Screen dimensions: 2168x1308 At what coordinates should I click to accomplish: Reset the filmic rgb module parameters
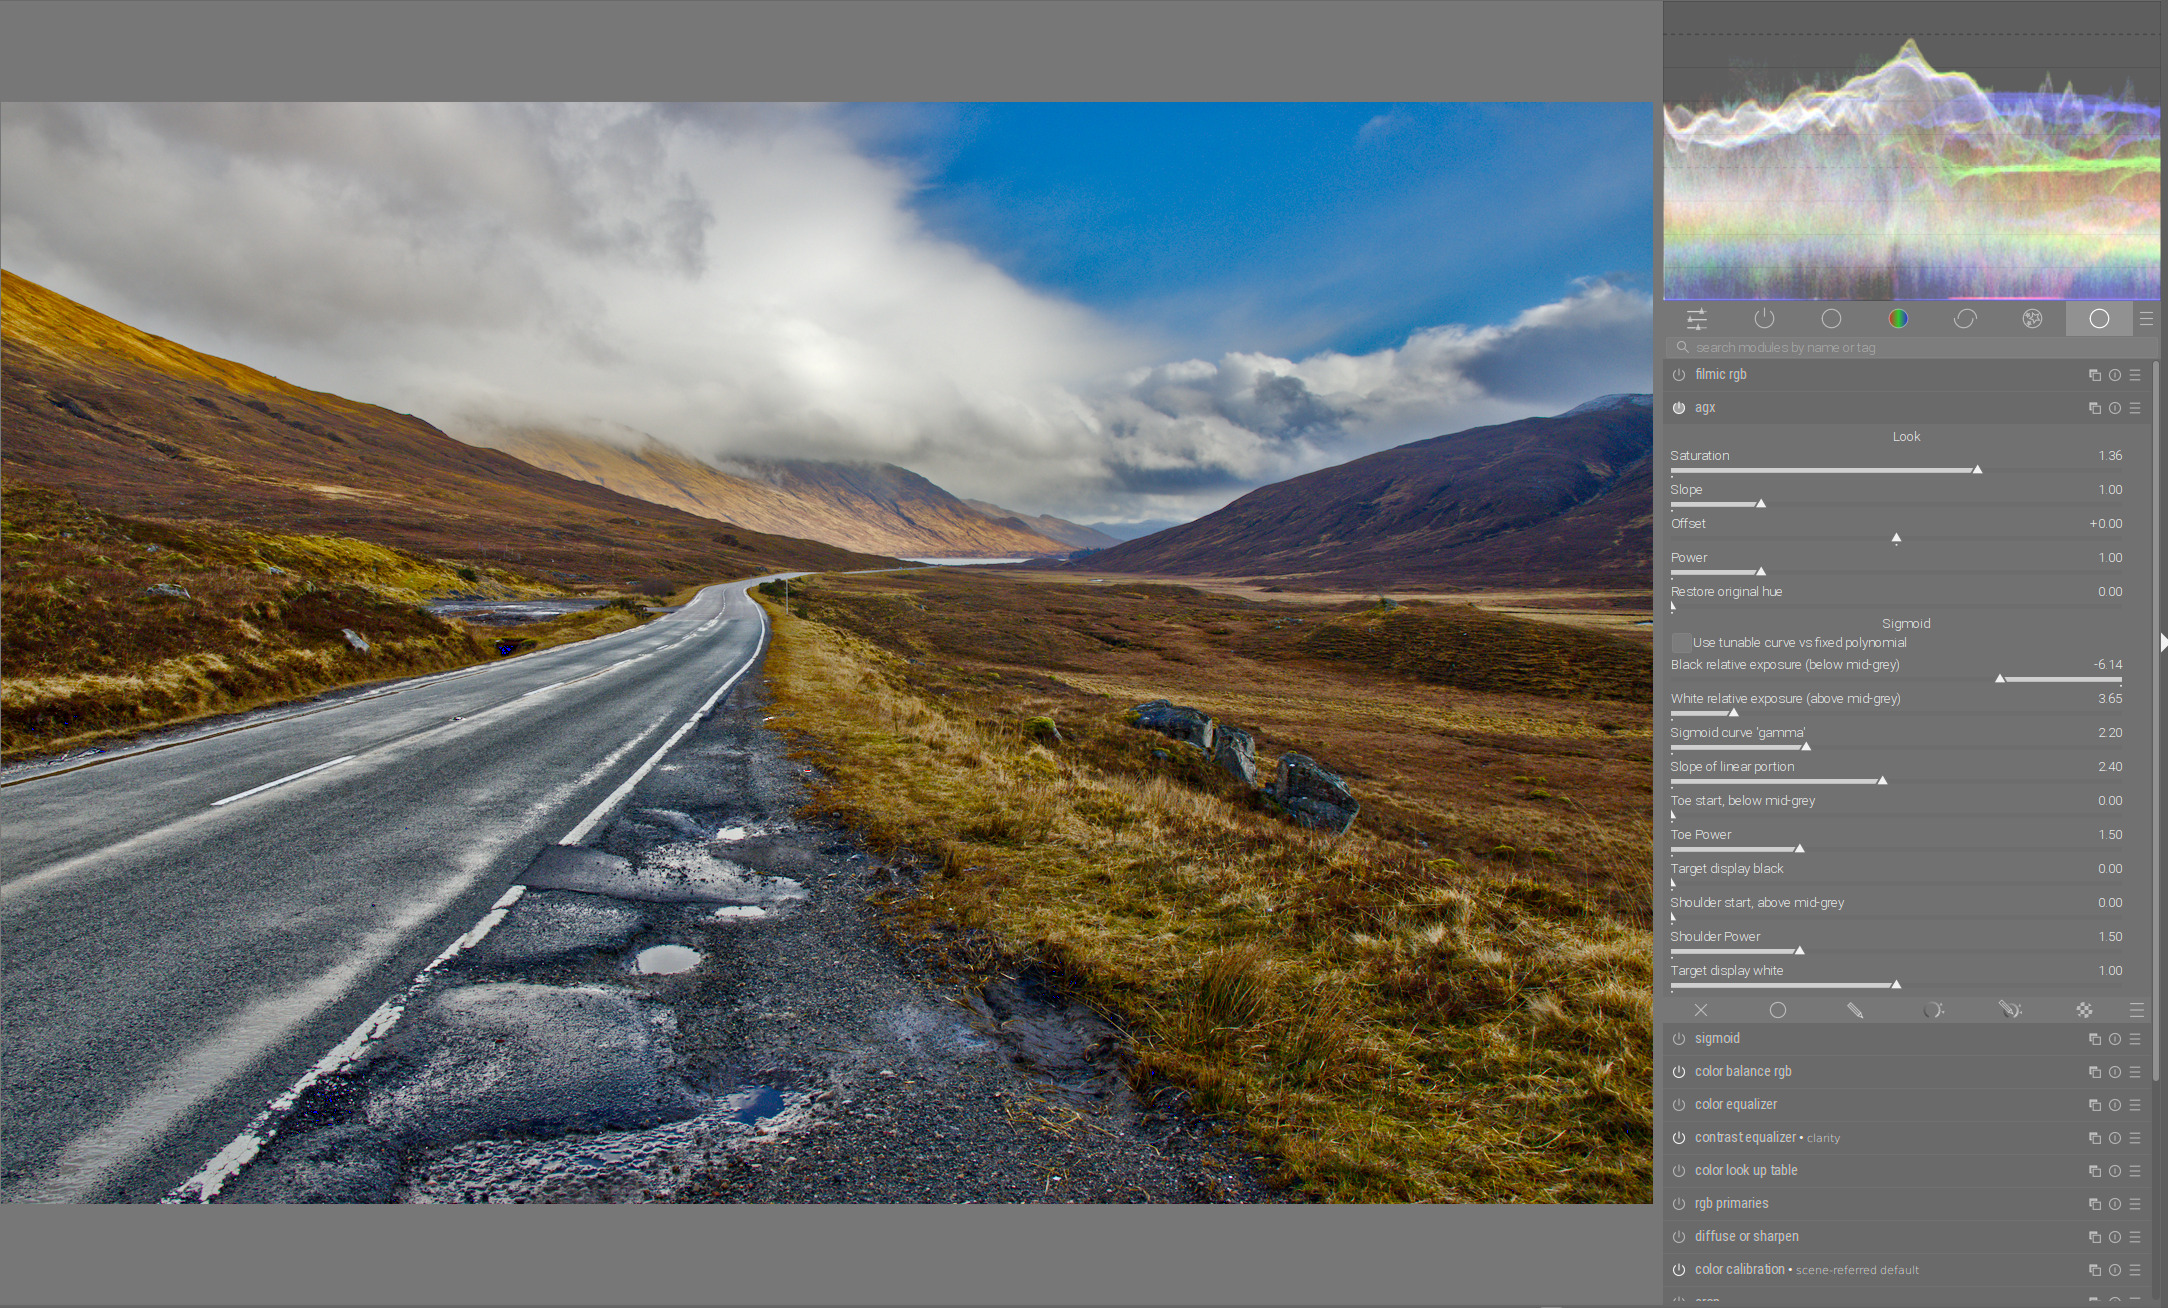pos(2114,375)
